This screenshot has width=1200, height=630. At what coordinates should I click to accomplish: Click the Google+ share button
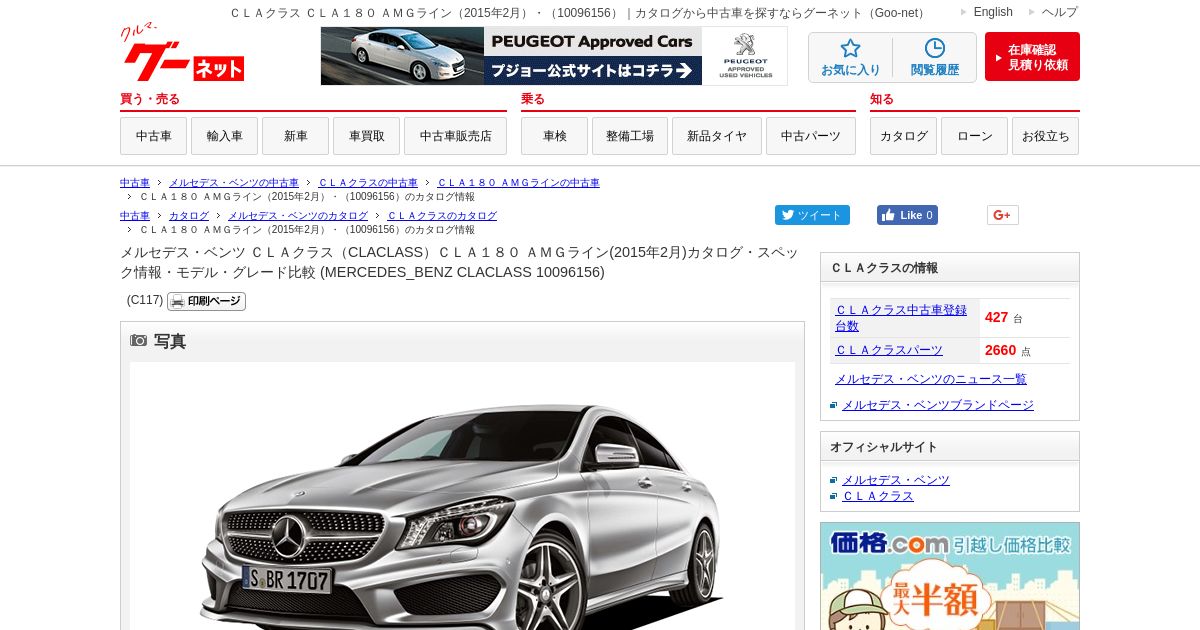(1002, 215)
